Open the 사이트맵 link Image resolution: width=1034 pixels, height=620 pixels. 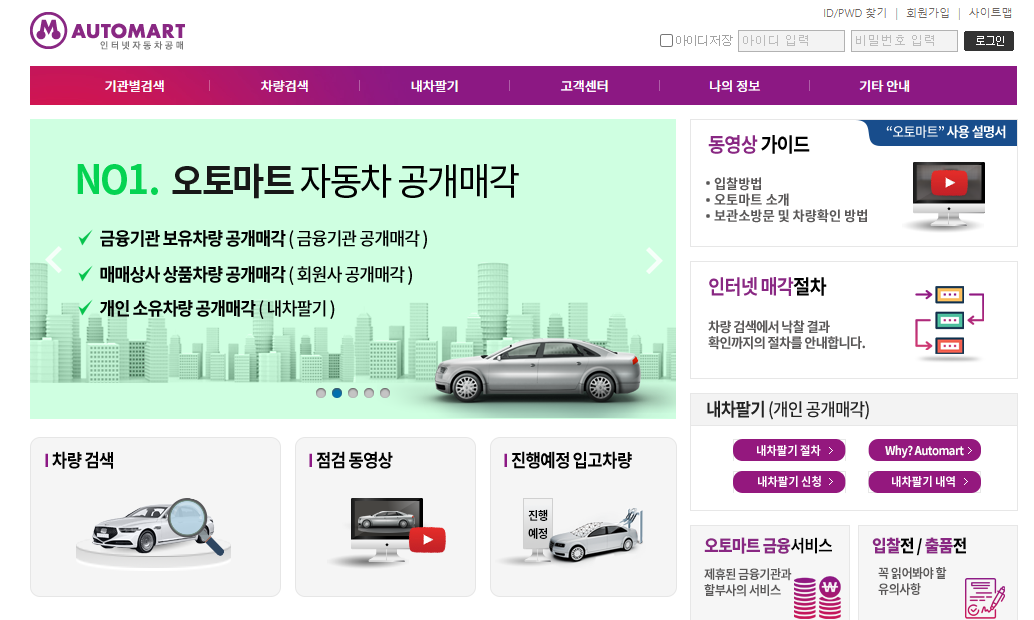[x=990, y=13]
